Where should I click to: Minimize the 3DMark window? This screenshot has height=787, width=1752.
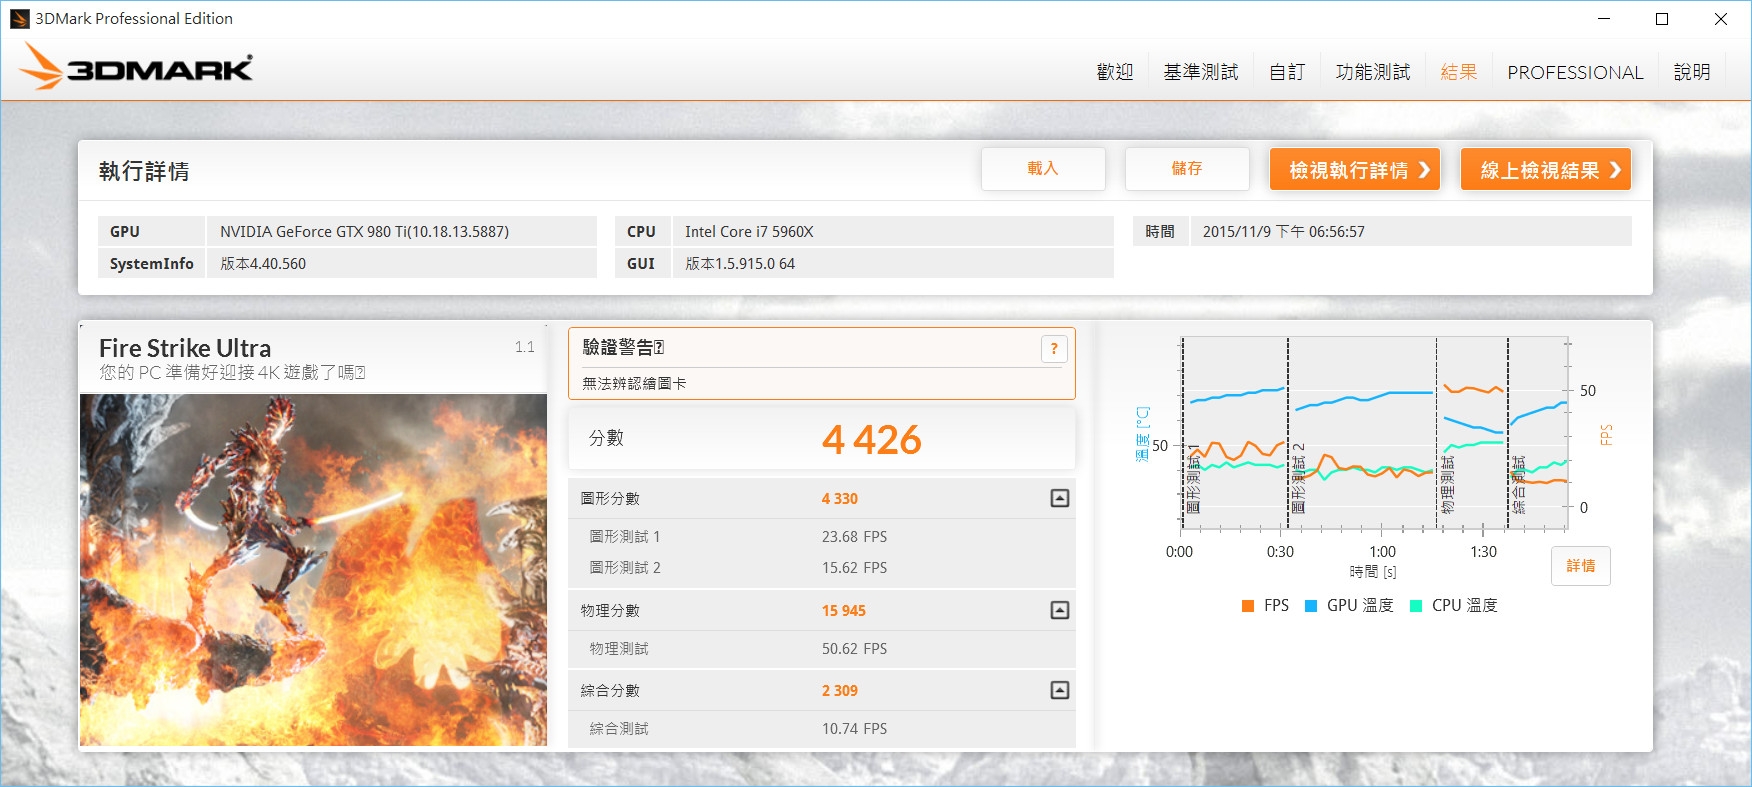point(1604,19)
